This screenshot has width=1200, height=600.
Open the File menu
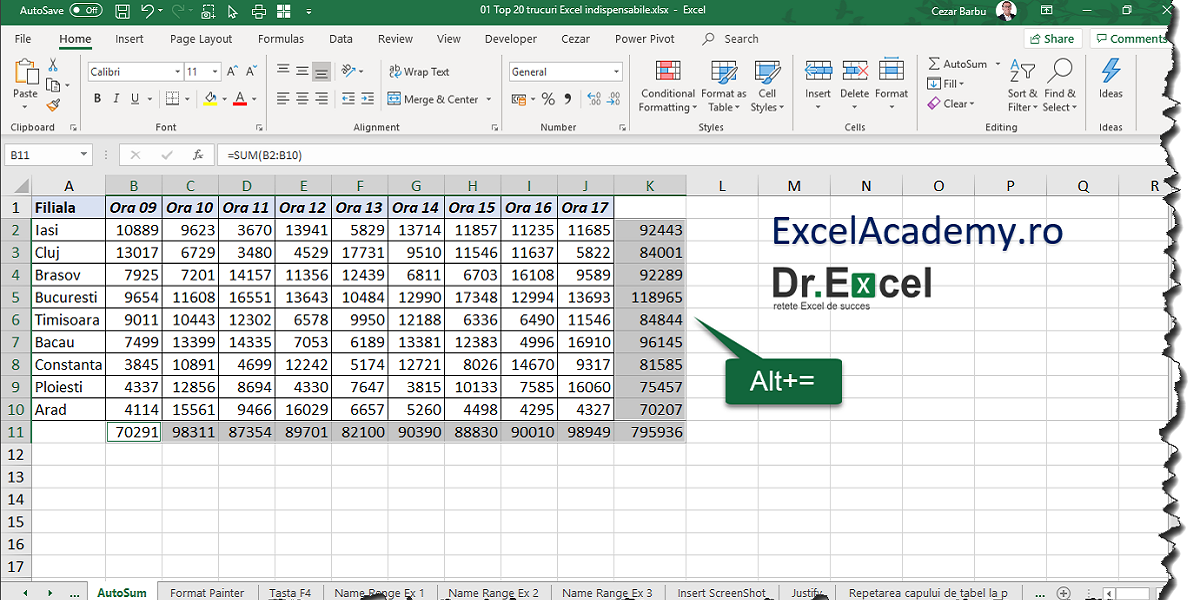click(x=23, y=39)
